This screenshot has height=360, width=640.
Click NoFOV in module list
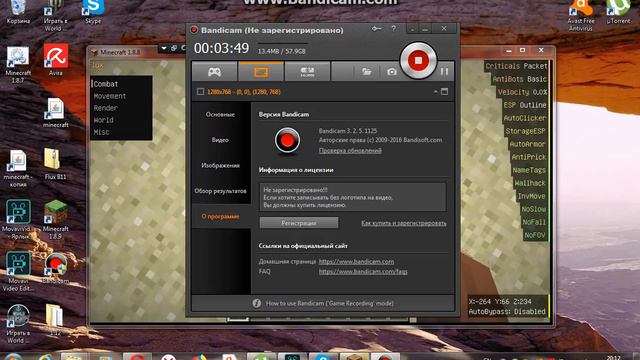tap(534, 236)
